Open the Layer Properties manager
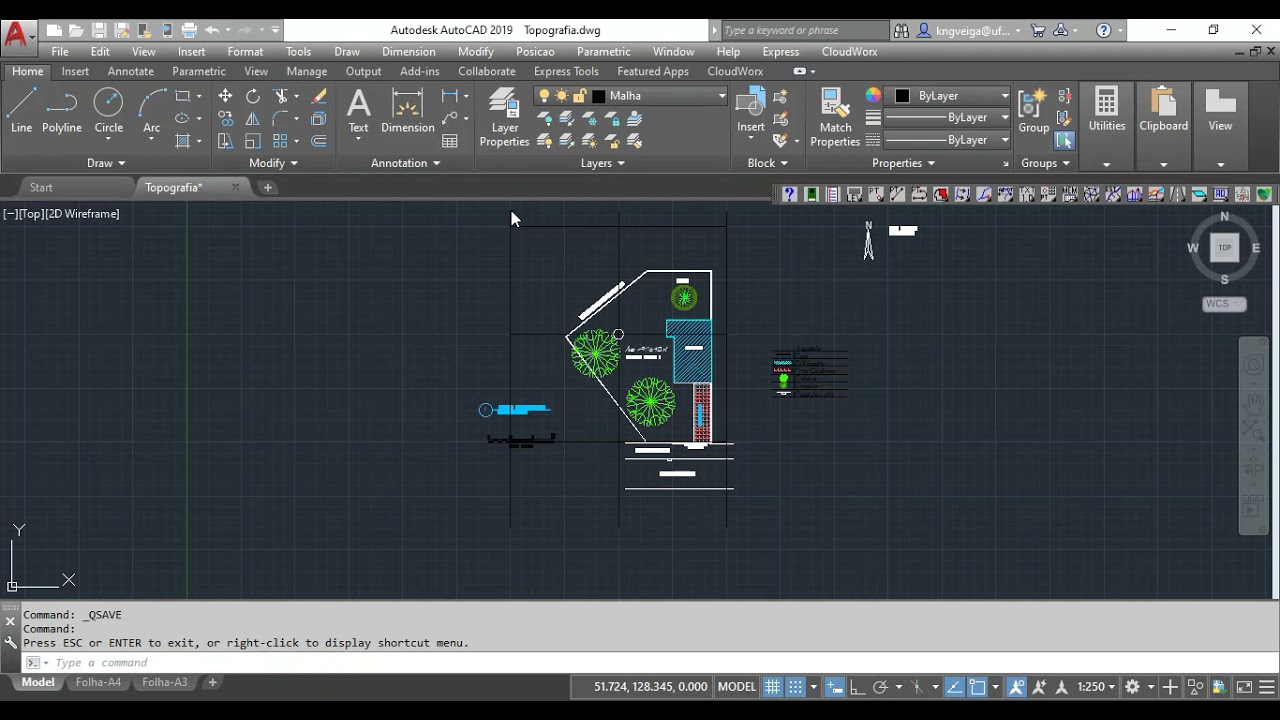Image resolution: width=1280 pixels, height=720 pixels. [504, 117]
